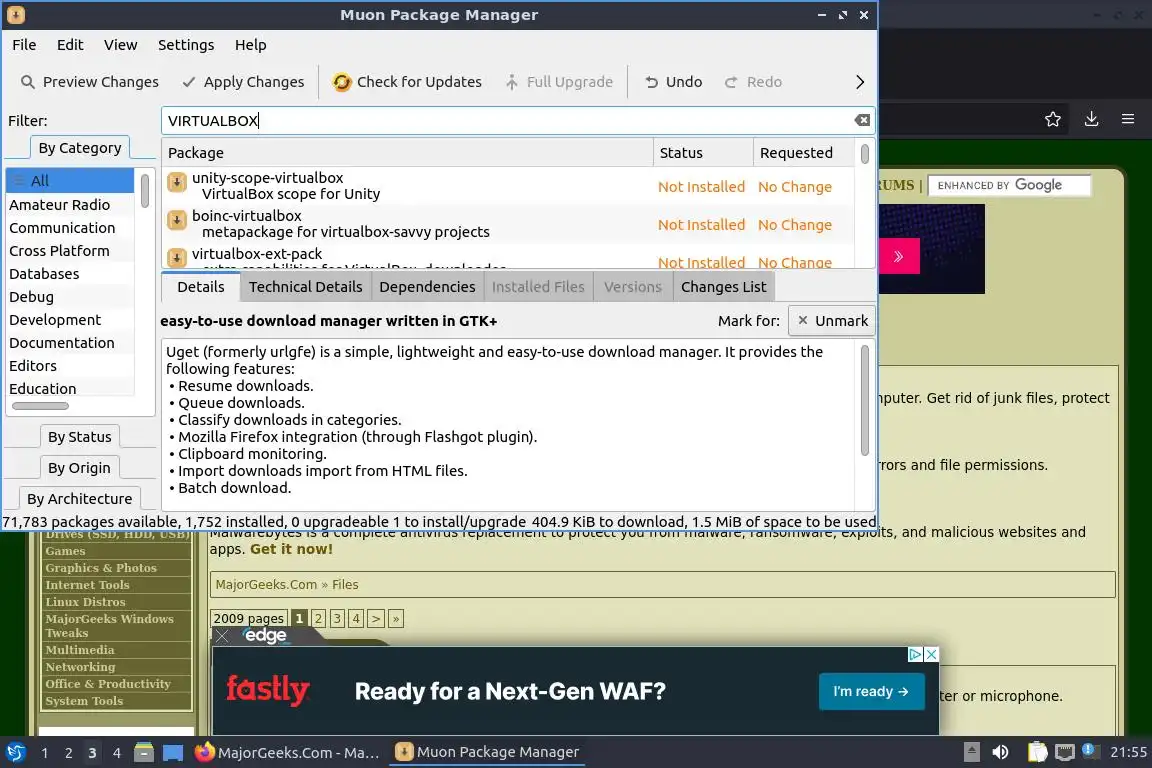Viewport: 1152px width, 768px height.
Task: Click the Google search box in browser
Action: [1009, 185]
